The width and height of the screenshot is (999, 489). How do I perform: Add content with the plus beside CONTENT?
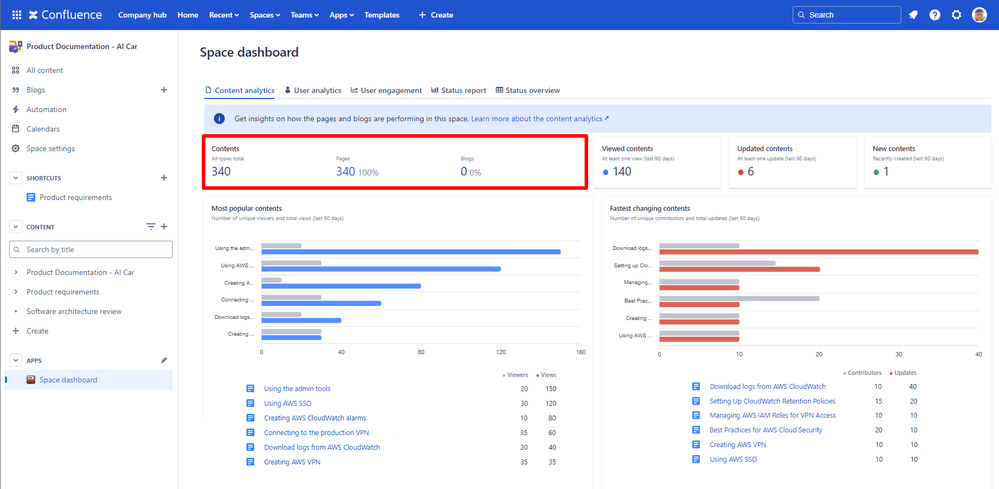pyautogui.click(x=164, y=227)
